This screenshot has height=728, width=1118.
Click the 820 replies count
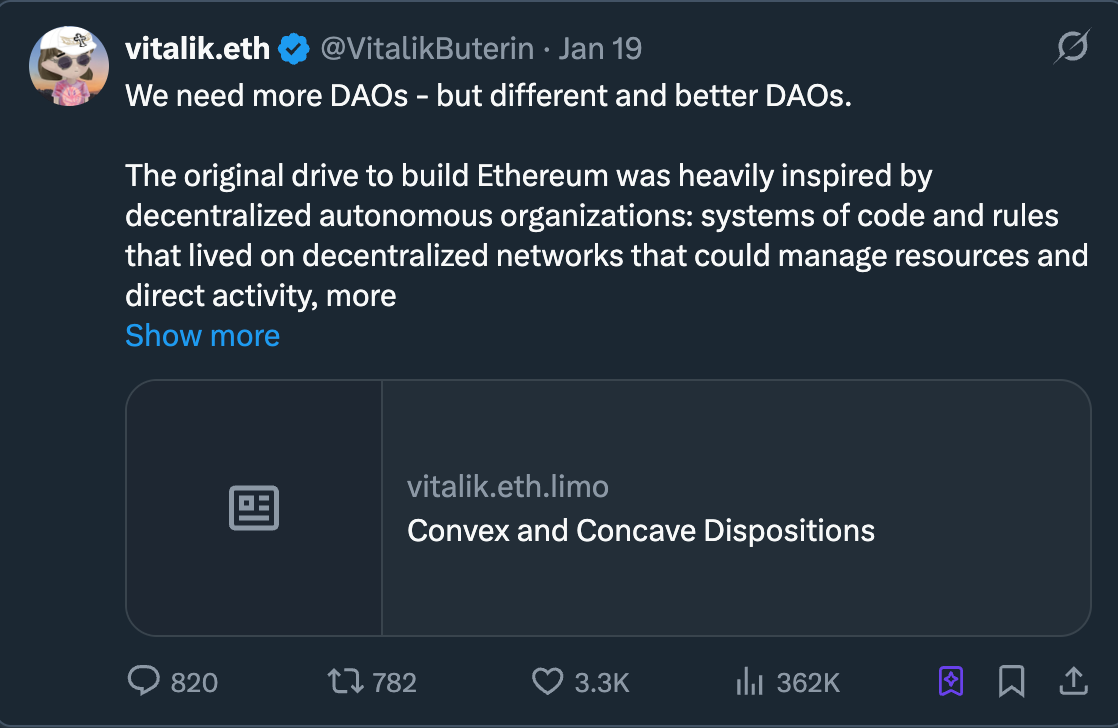194,683
